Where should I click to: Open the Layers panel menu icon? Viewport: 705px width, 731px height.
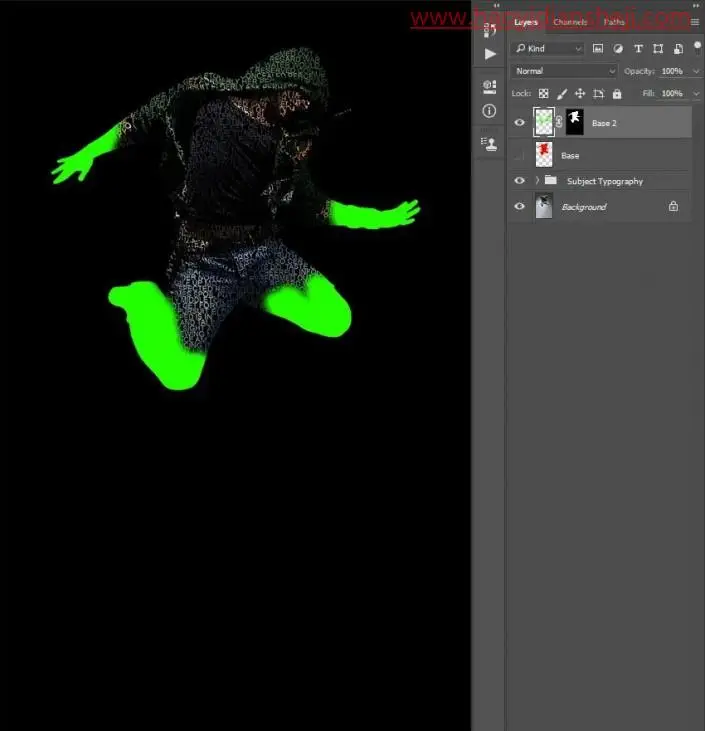(x=695, y=22)
